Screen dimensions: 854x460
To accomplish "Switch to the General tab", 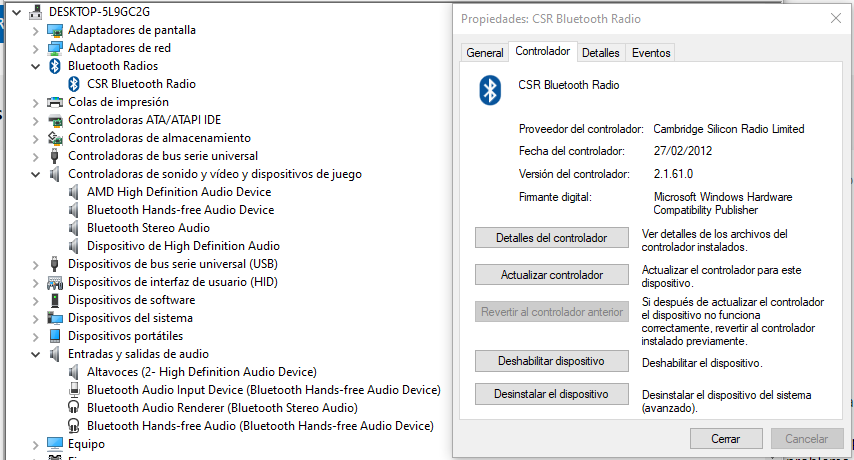I will pyautogui.click(x=485, y=53).
